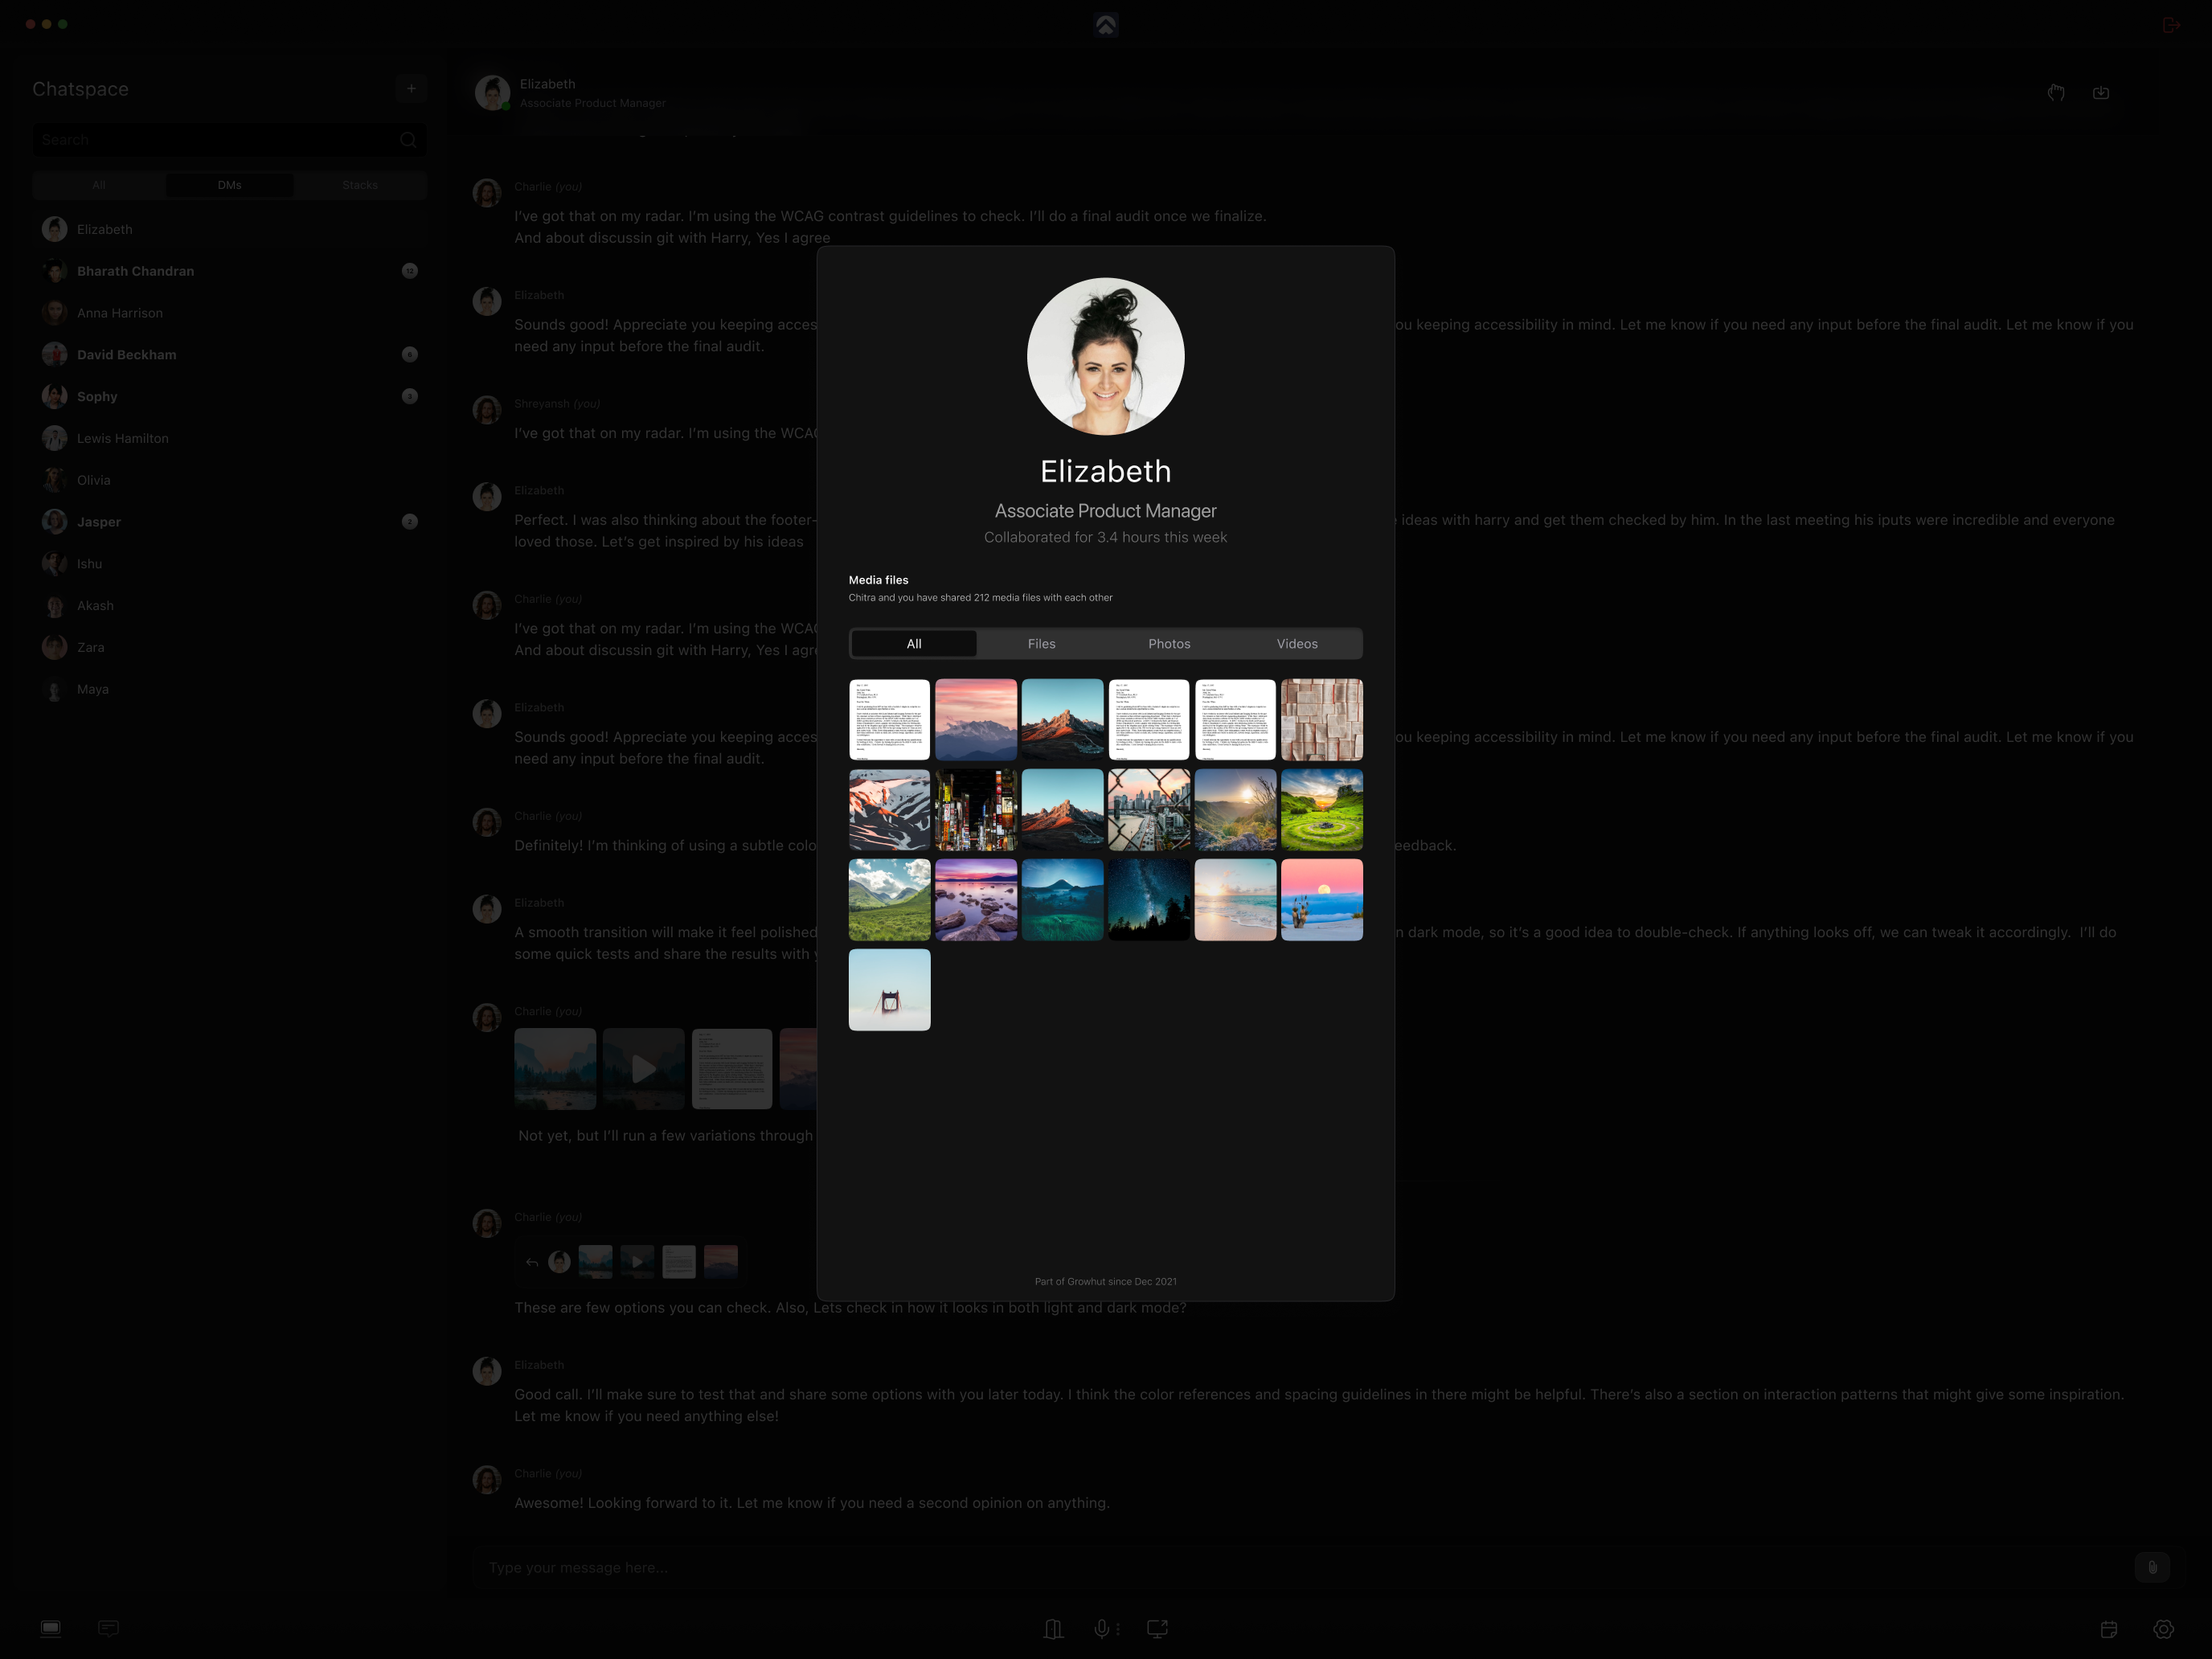Click the app logo at top center
Viewport: 2212px width, 1659px height.
(1105, 25)
